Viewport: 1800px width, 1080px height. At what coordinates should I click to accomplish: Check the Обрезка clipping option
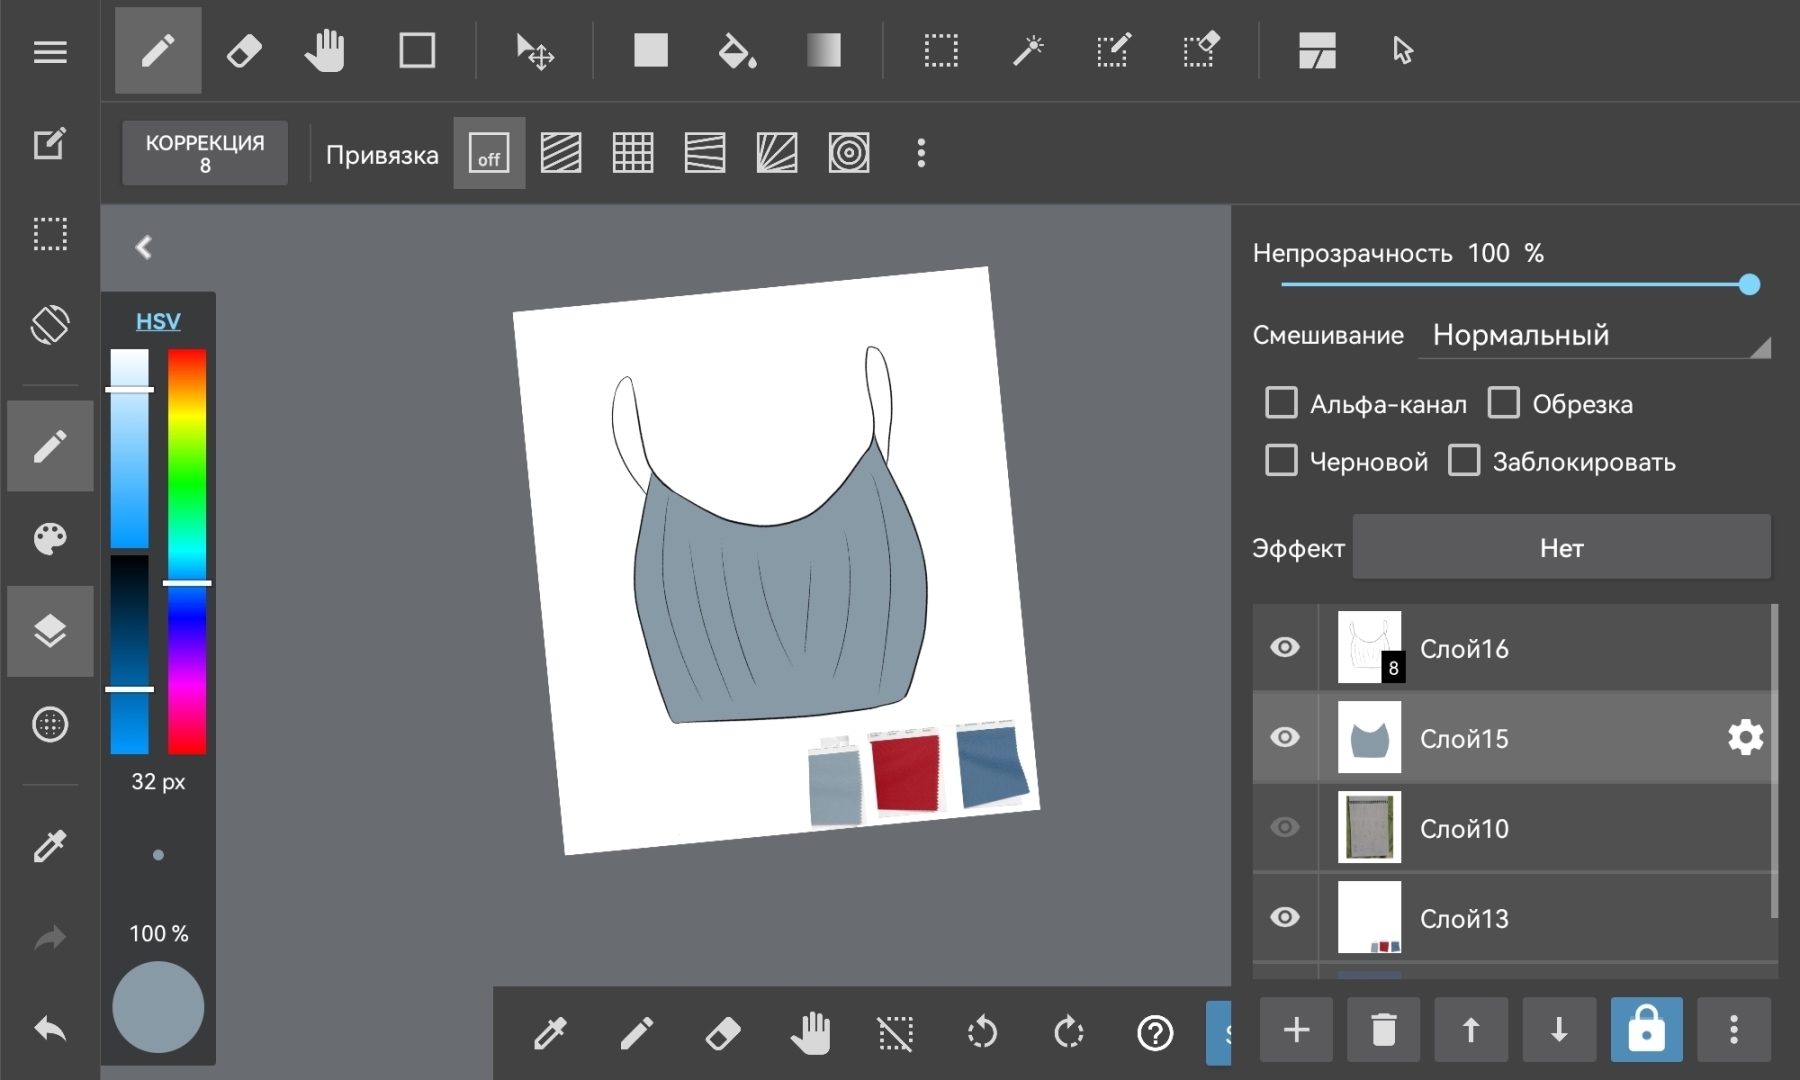pyautogui.click(x=1503, y=403)
